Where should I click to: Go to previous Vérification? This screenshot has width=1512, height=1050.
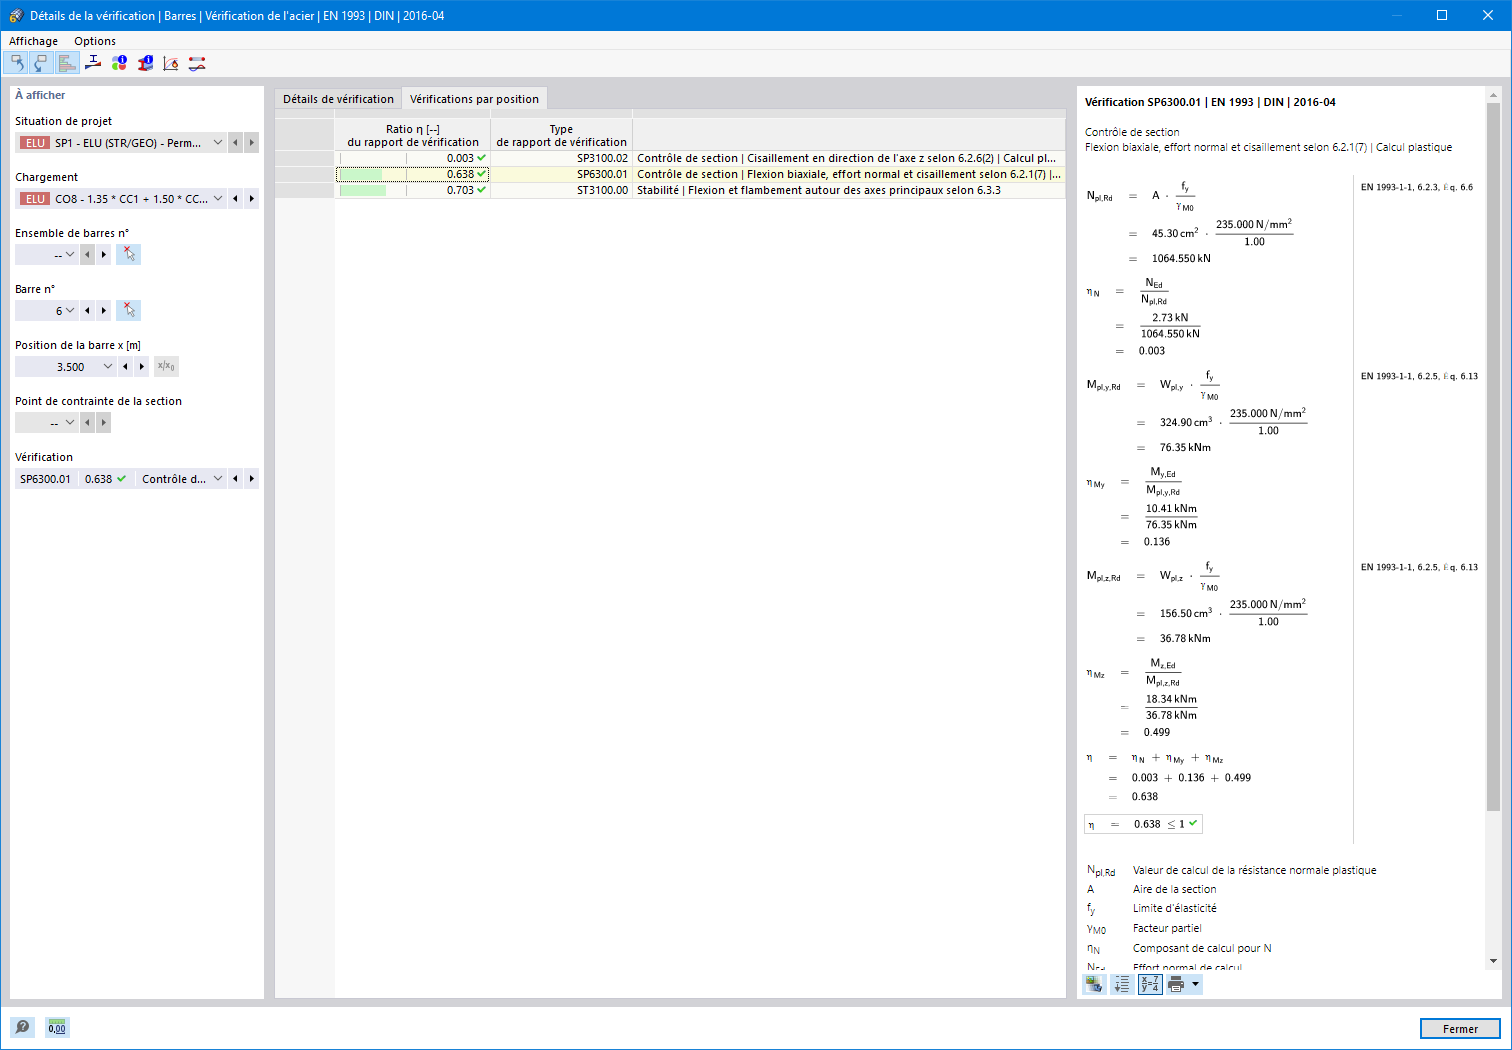click(235, 479)
